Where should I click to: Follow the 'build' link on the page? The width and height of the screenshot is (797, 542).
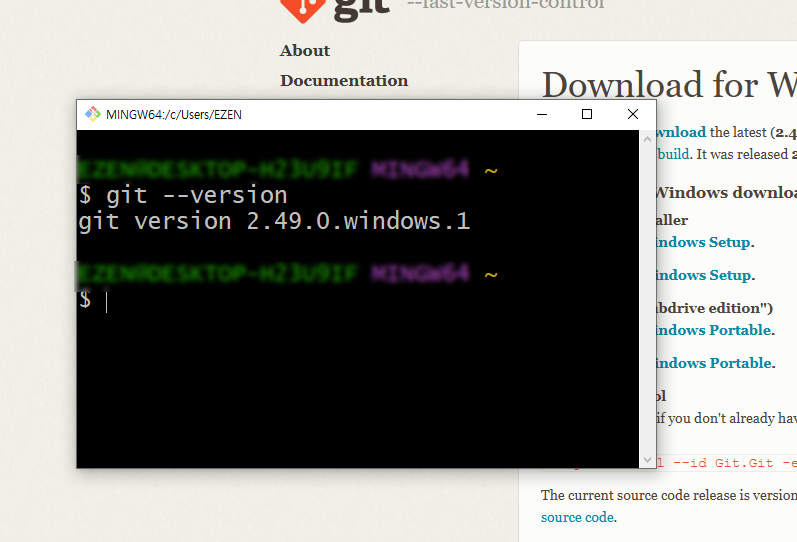pos(673,154)
